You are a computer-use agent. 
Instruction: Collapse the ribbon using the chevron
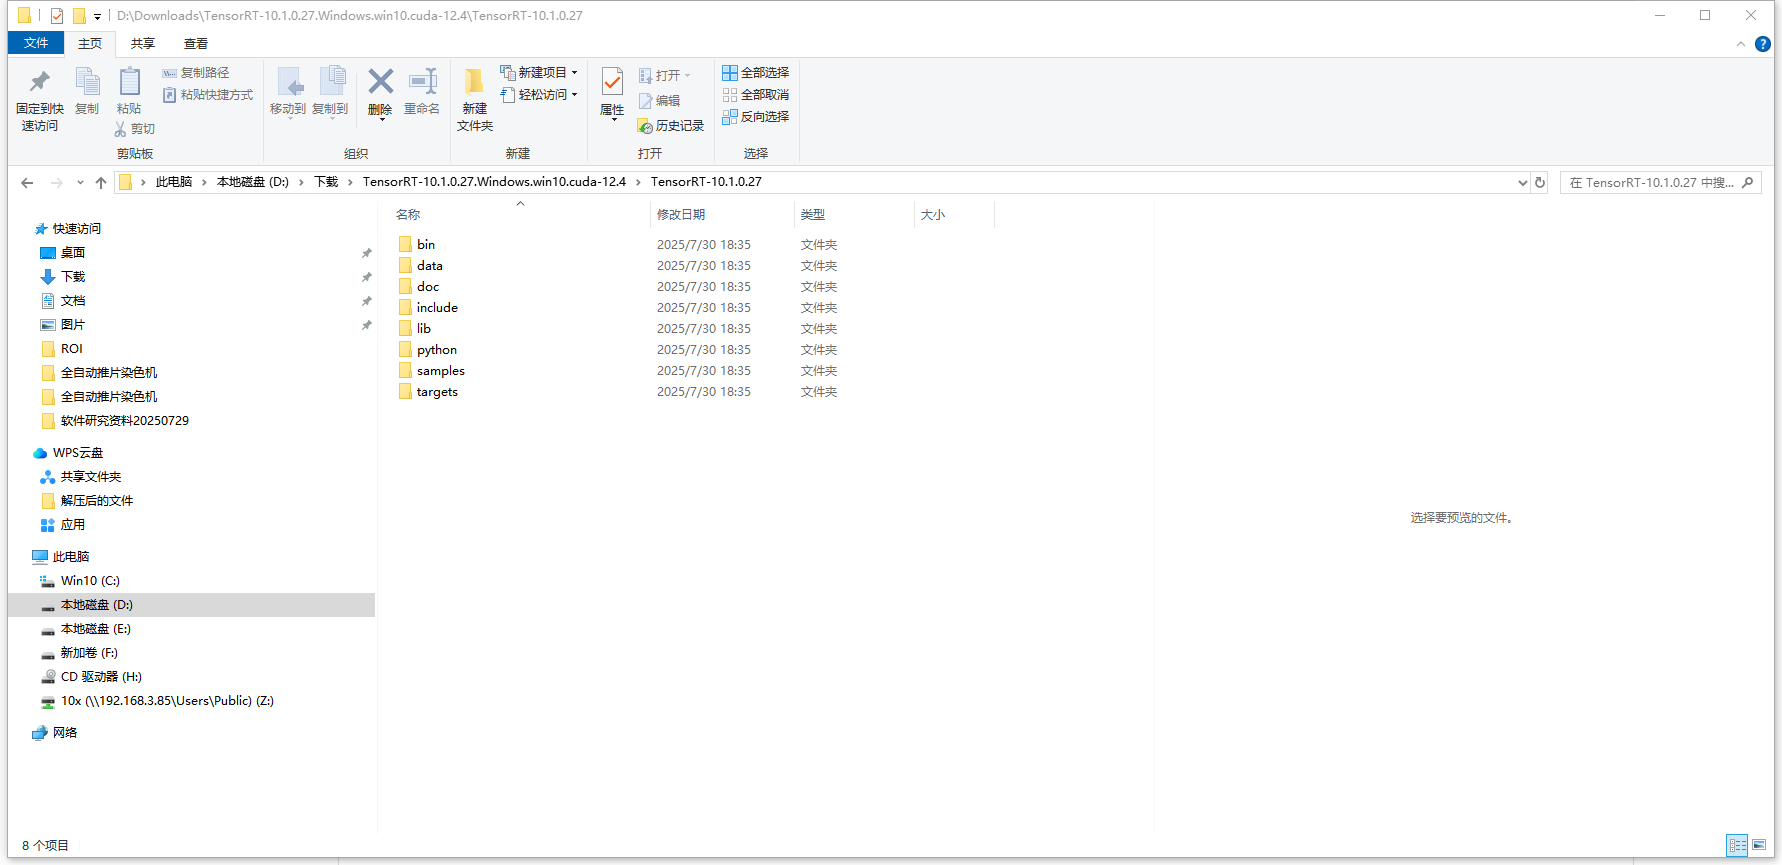coord(1741,44)
